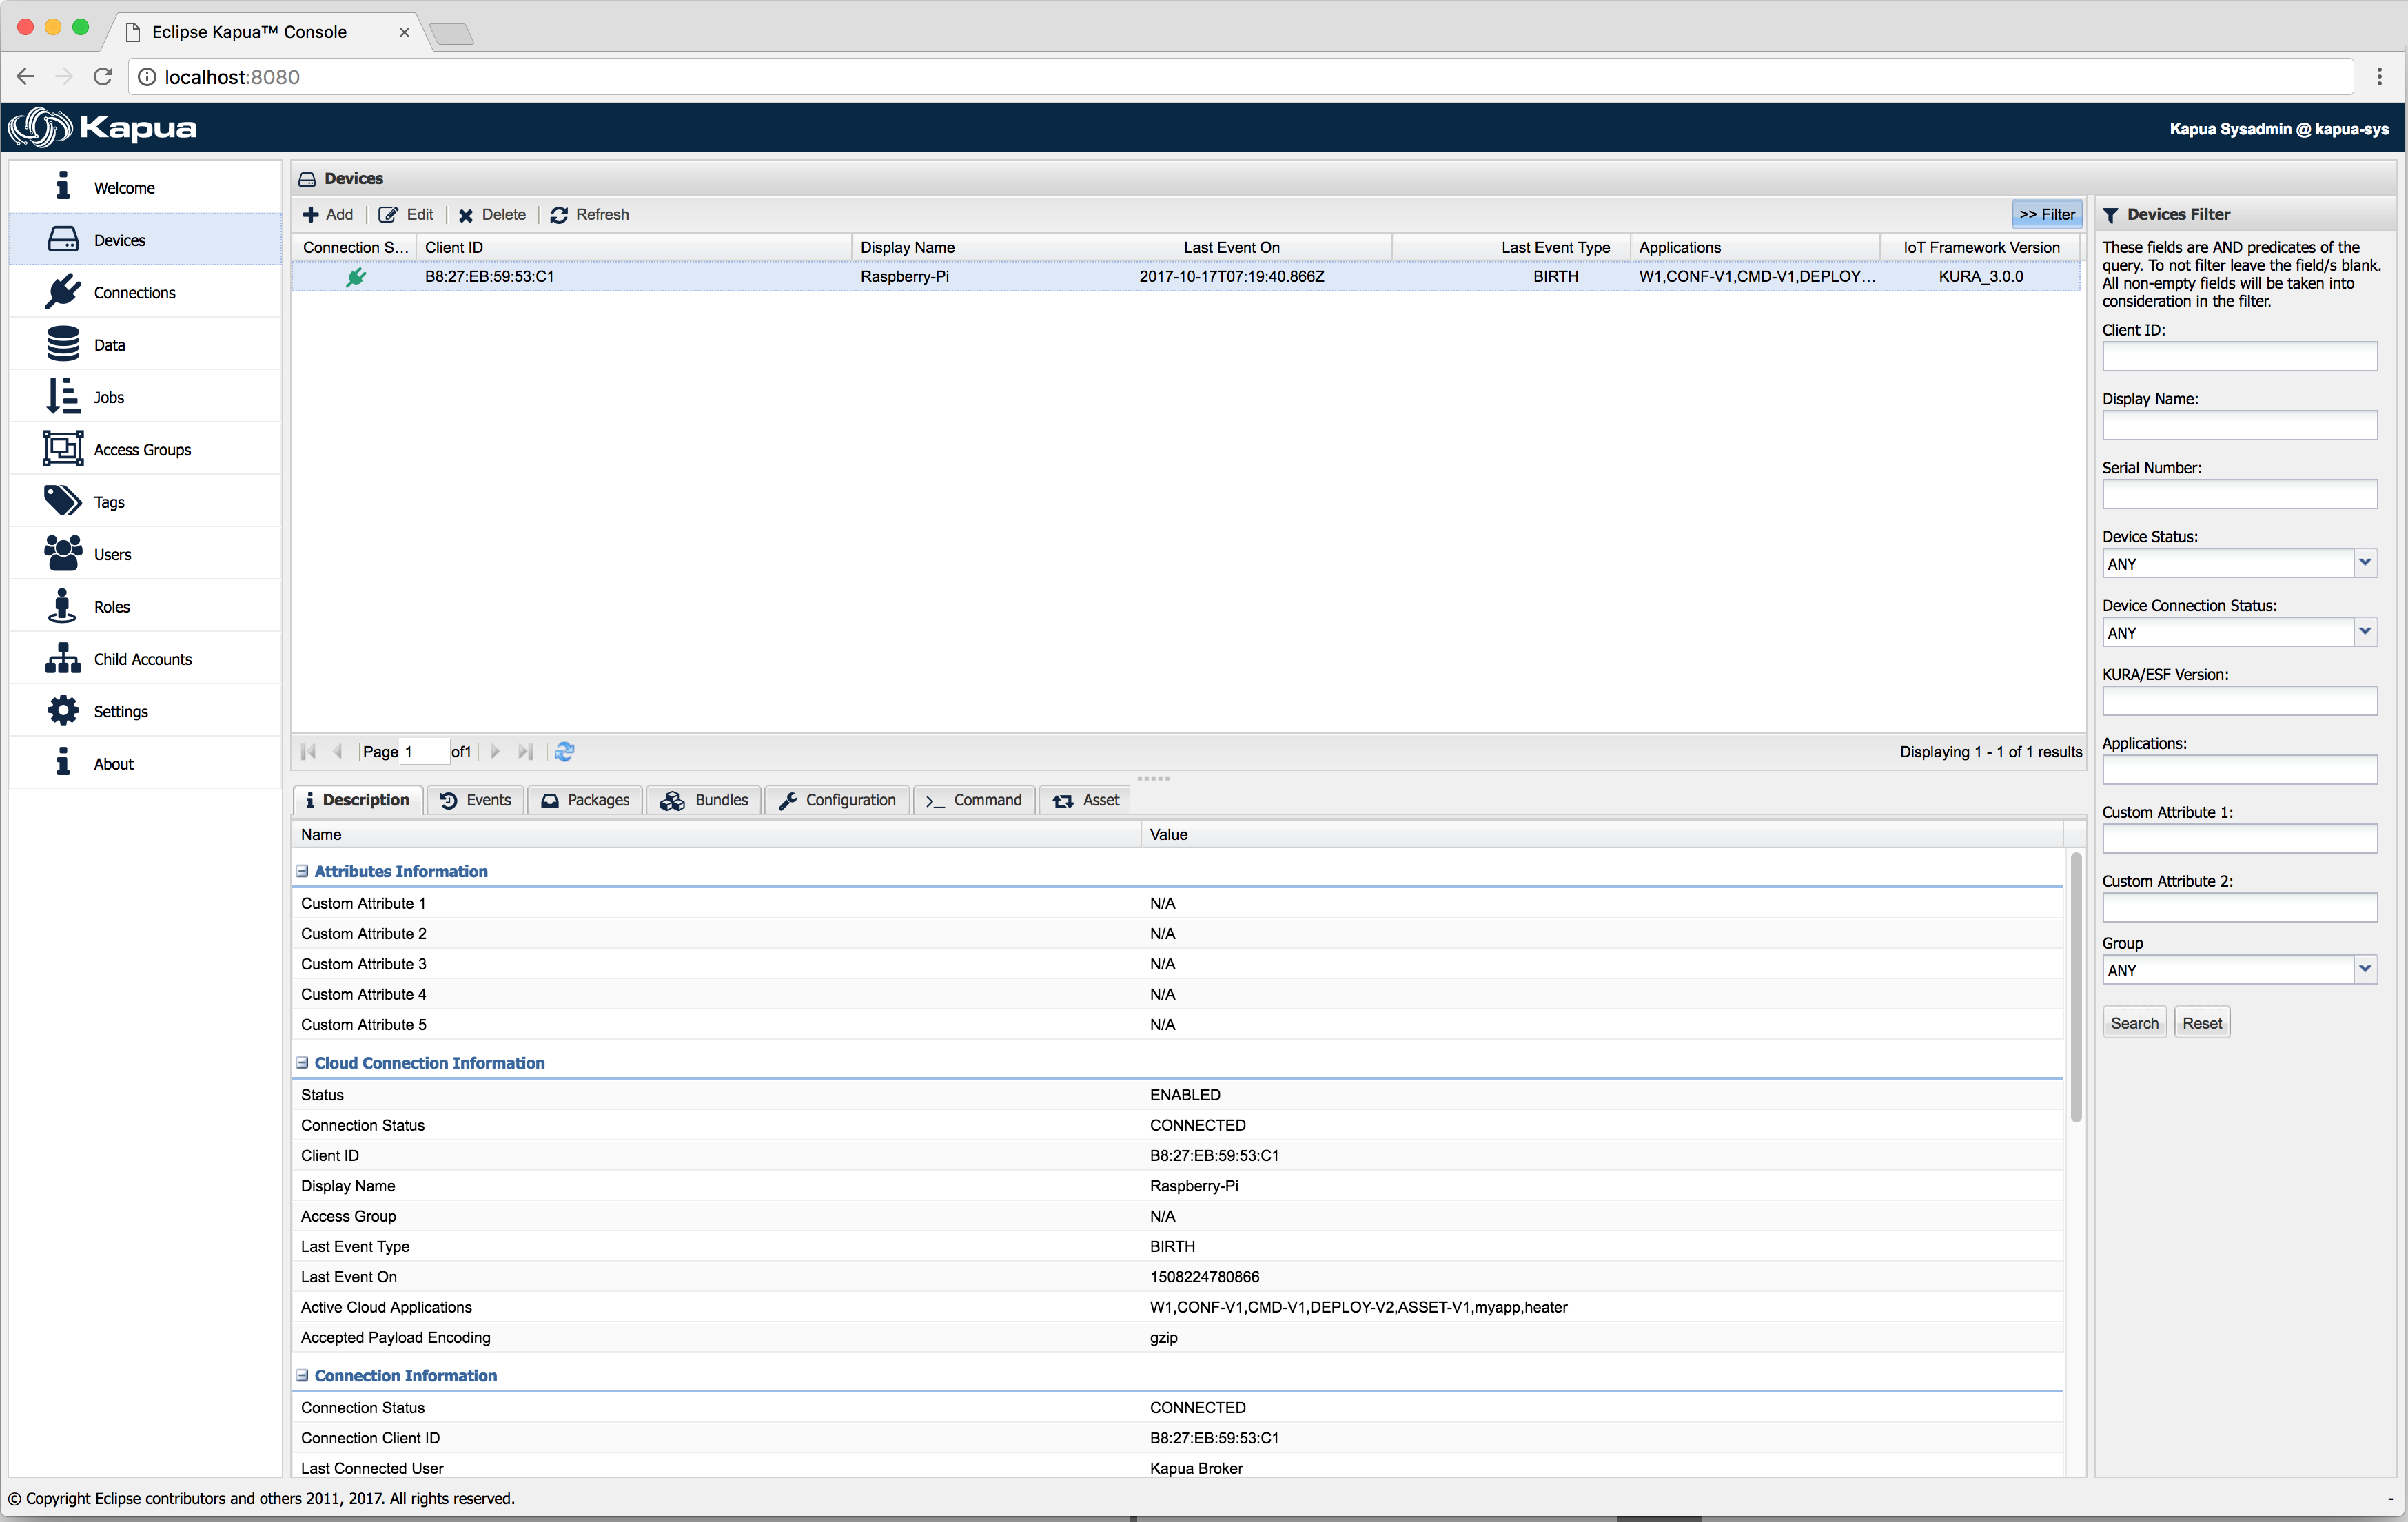Open the About info icon
Image resolution: width=2408 pixels, height=1522 pixels.
pyautogui.click(x=63, y=763)
